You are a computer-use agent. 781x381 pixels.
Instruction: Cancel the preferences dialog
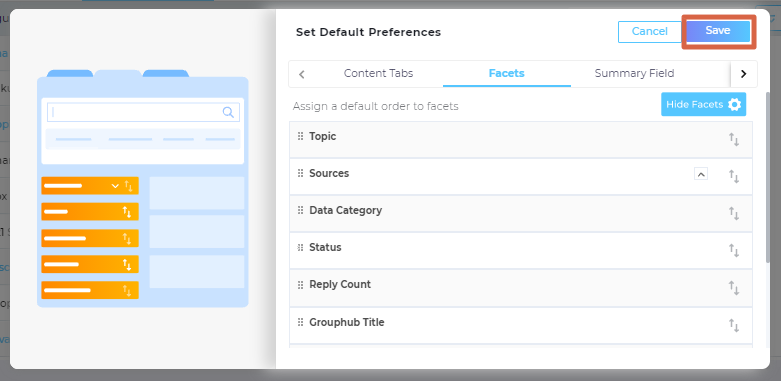point(650,31)
